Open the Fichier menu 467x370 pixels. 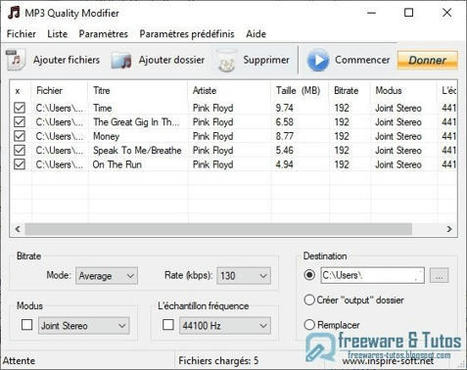[x=21, y=34]
